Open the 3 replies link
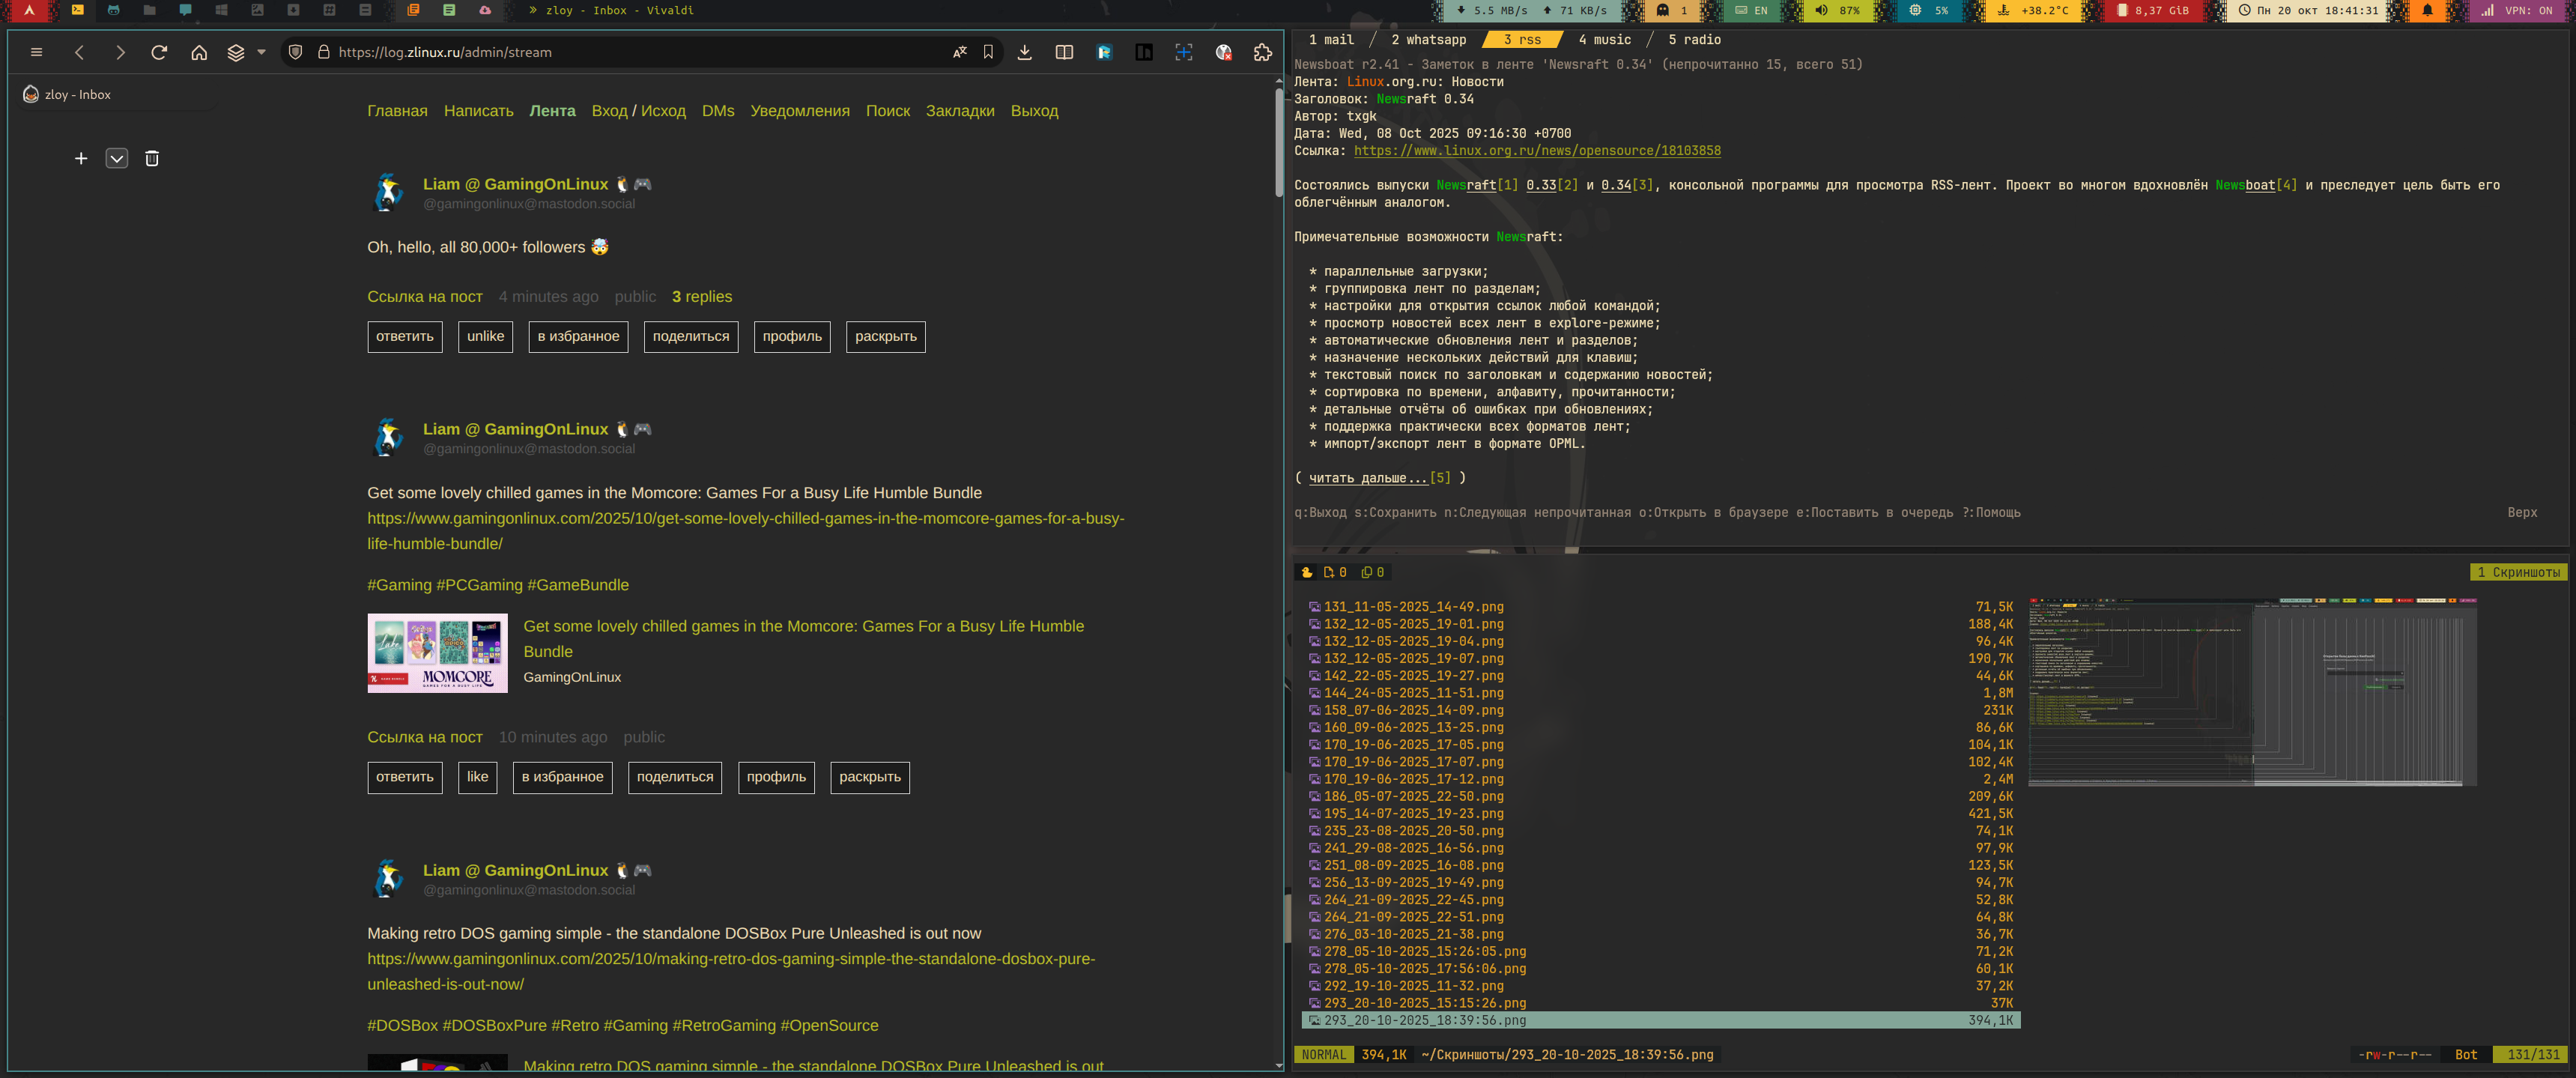The width and height of the screenshot is (2576, 1078). (x=701, y=297)
